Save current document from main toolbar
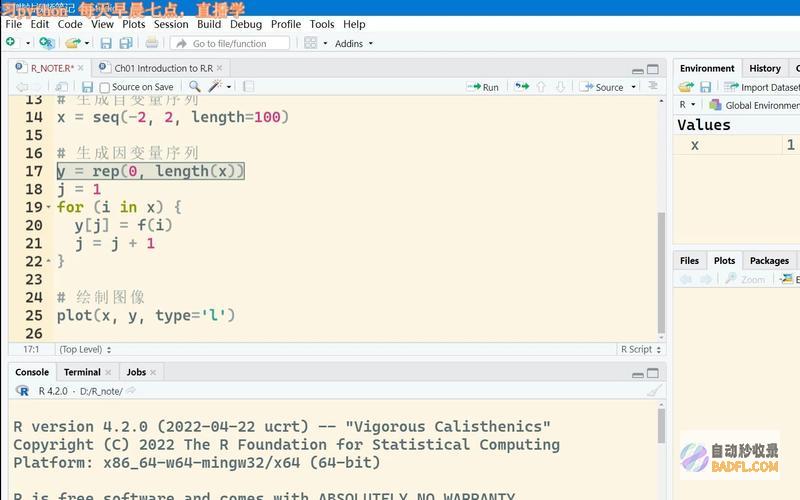Image resolution: width=800 pixels, height=500 pixels. (x=106, y=43)
